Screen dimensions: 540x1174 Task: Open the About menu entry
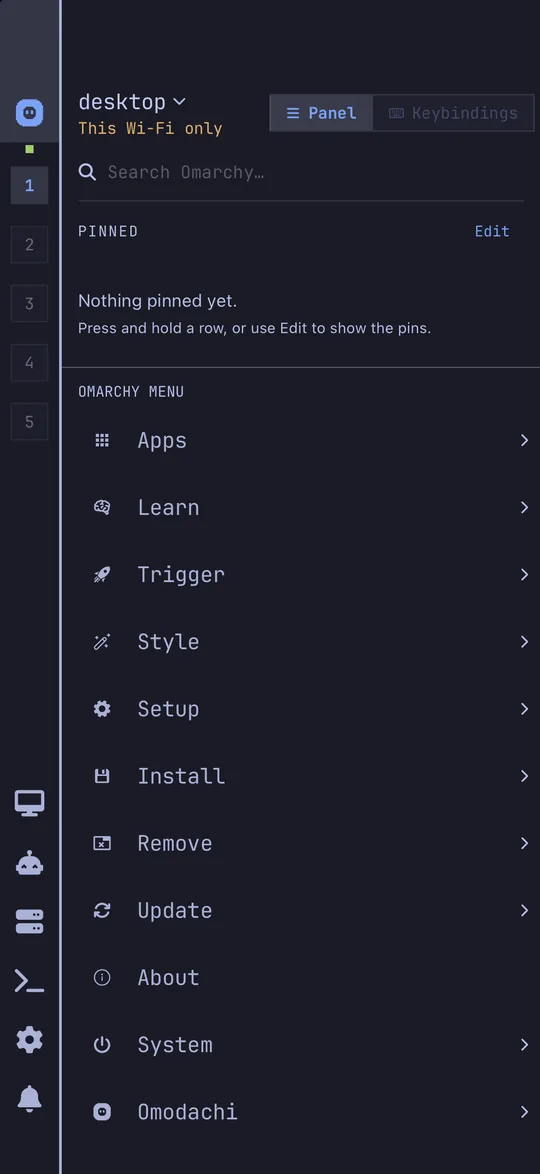click(x=300, y=978)
